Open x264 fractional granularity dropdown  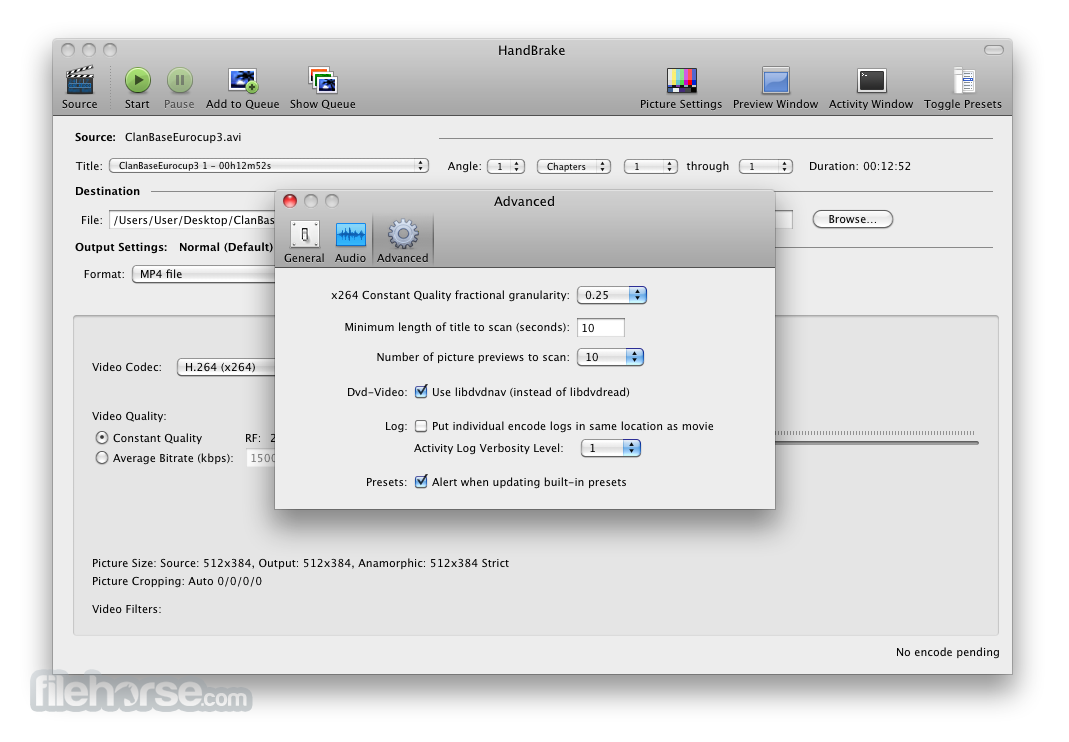[x=612, y=295]
